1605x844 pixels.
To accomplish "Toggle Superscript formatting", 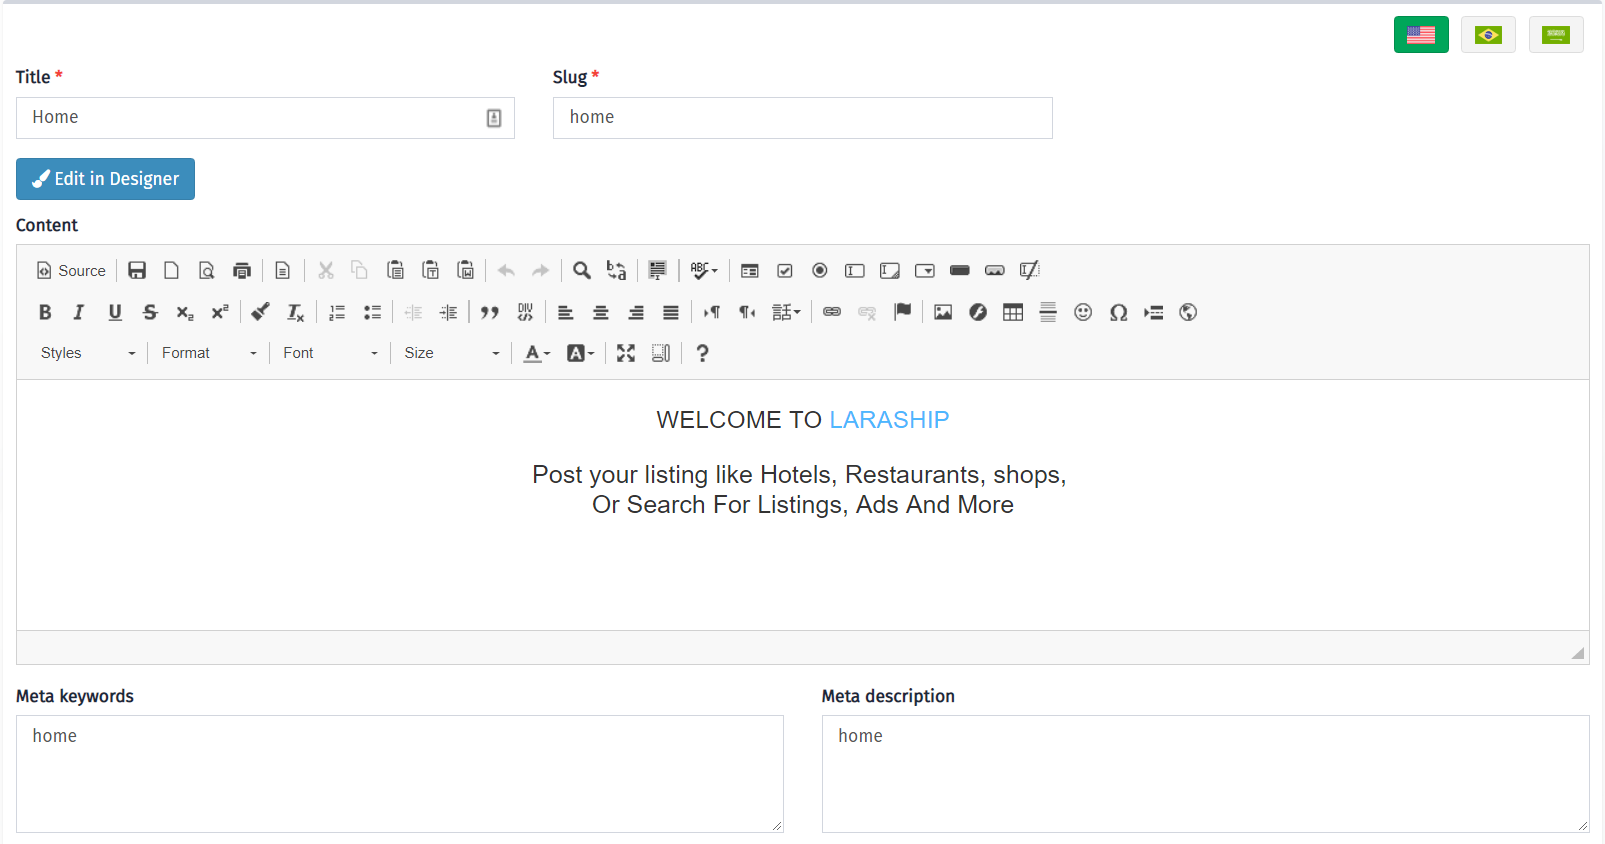I will 220,313.
